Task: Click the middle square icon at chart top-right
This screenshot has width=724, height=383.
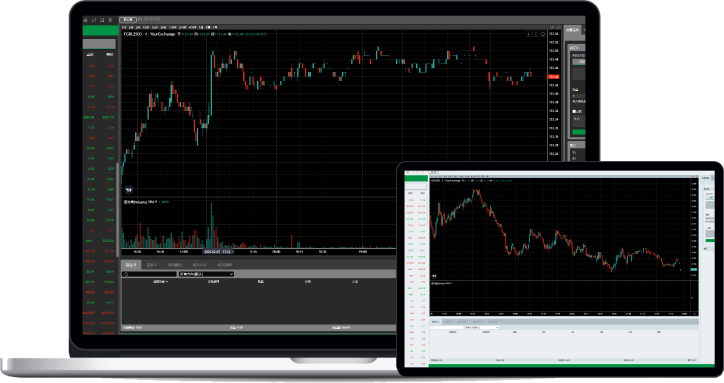Action: point(536,34)
